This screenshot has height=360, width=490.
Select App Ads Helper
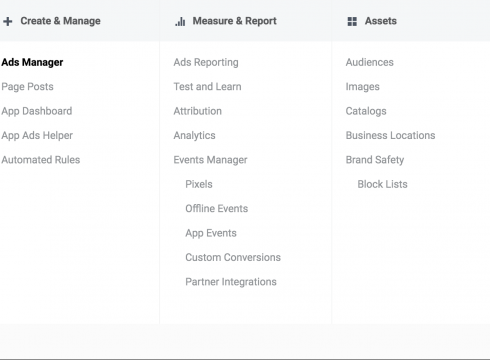click(x=37, y=135)
